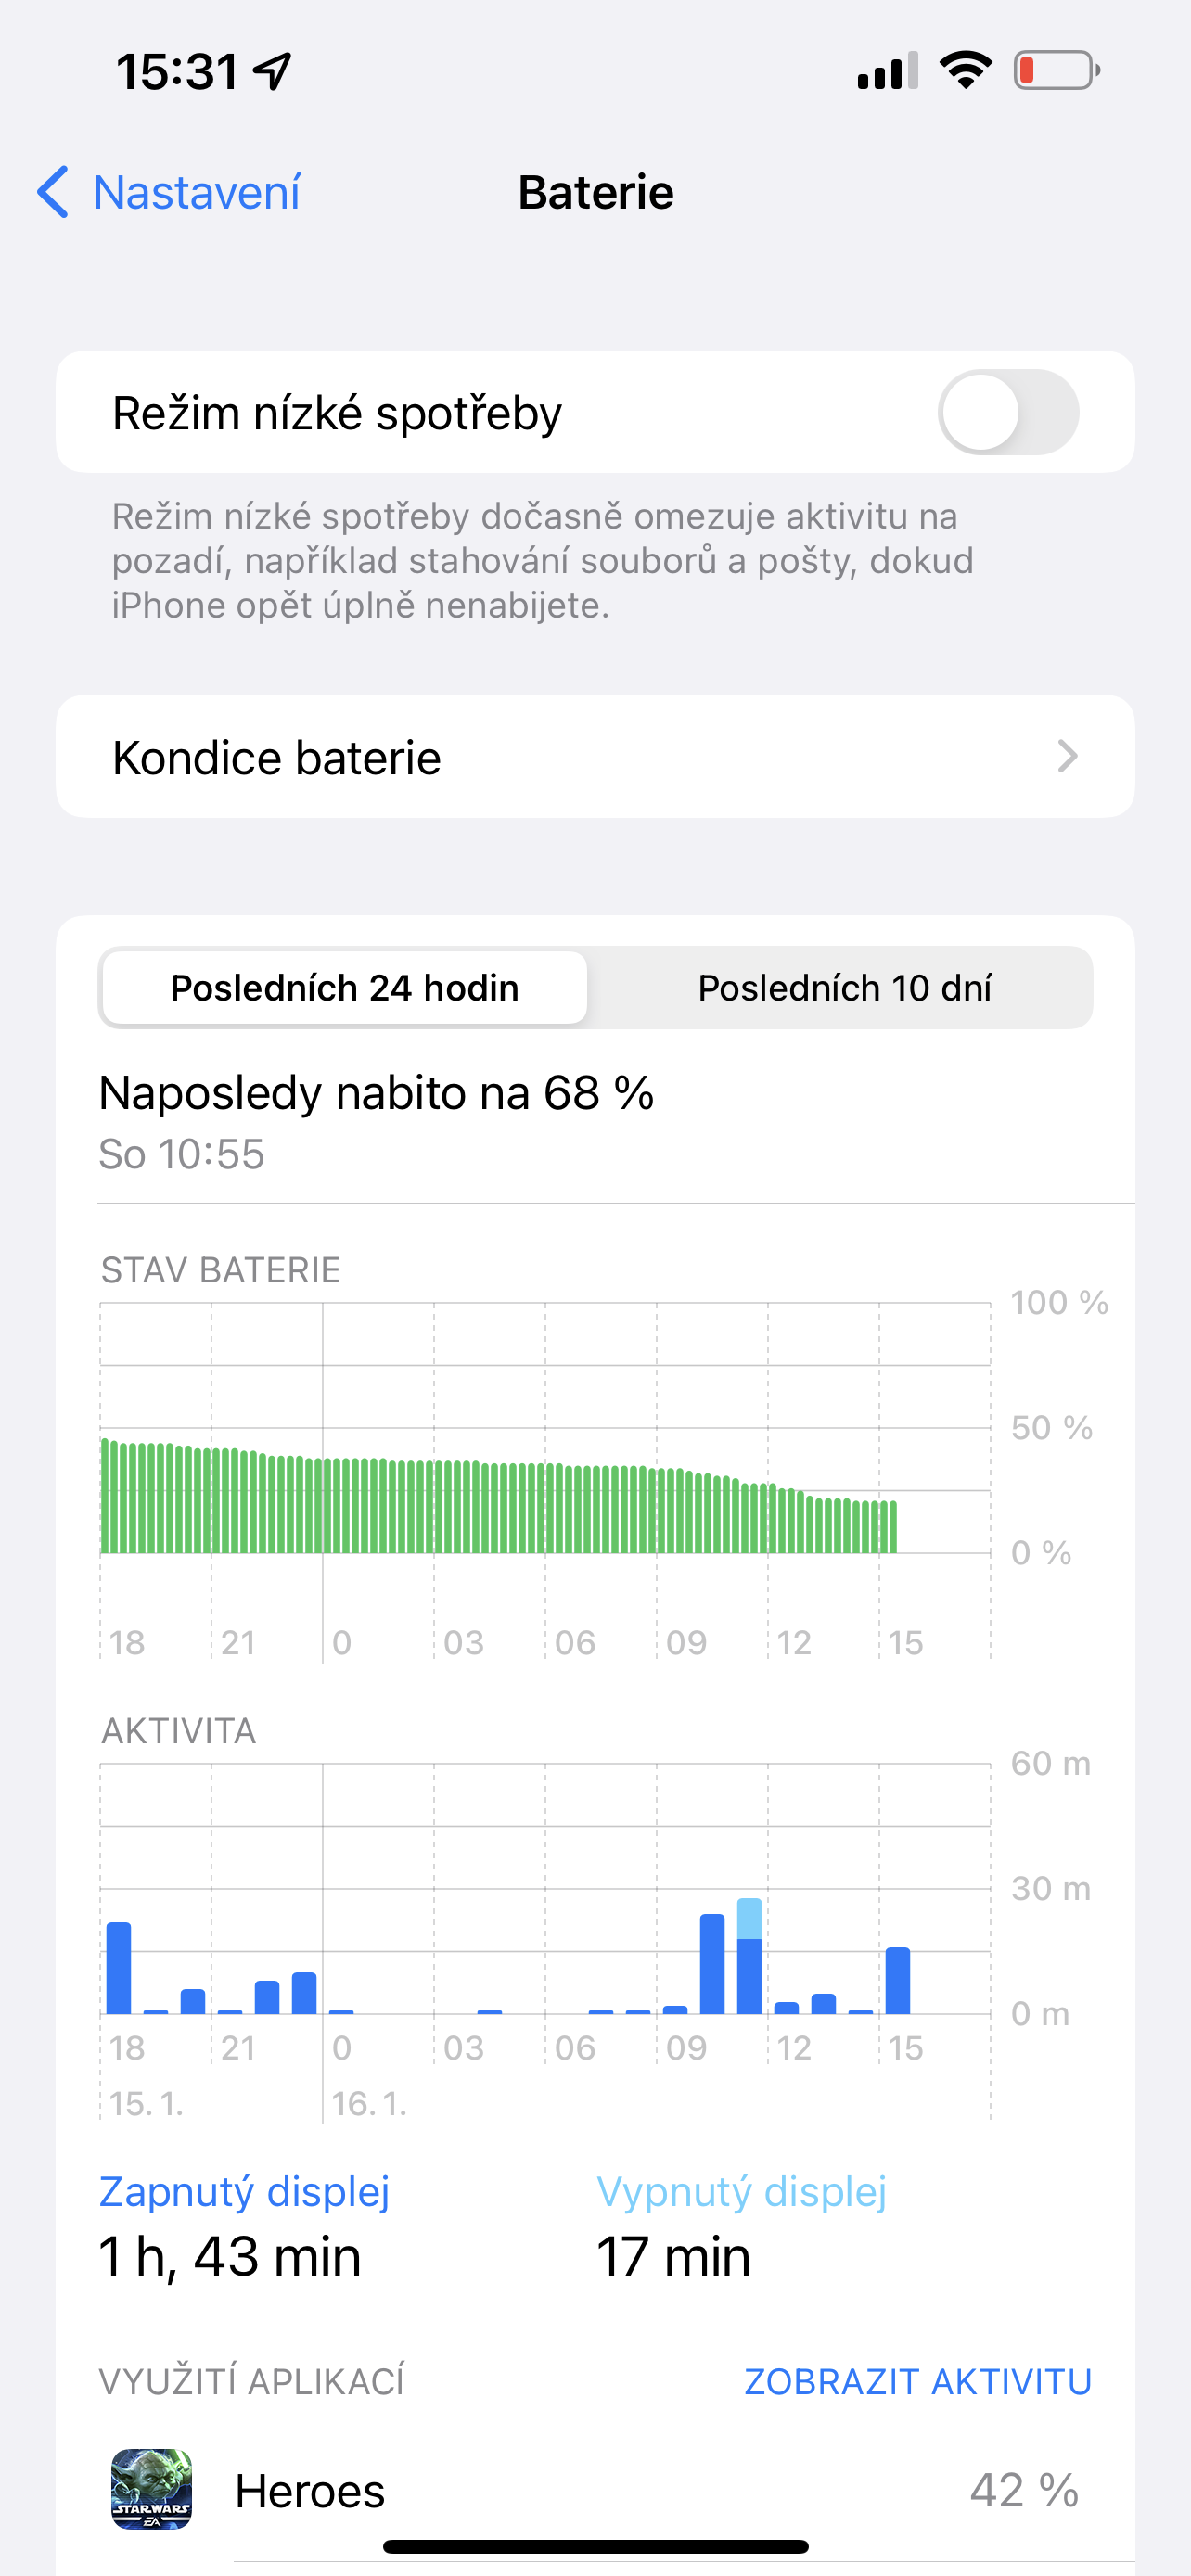The image size is (1191, 2576).
Task: Select the Posledních 24 hodin tab
Action: click(x=344, y=988)
